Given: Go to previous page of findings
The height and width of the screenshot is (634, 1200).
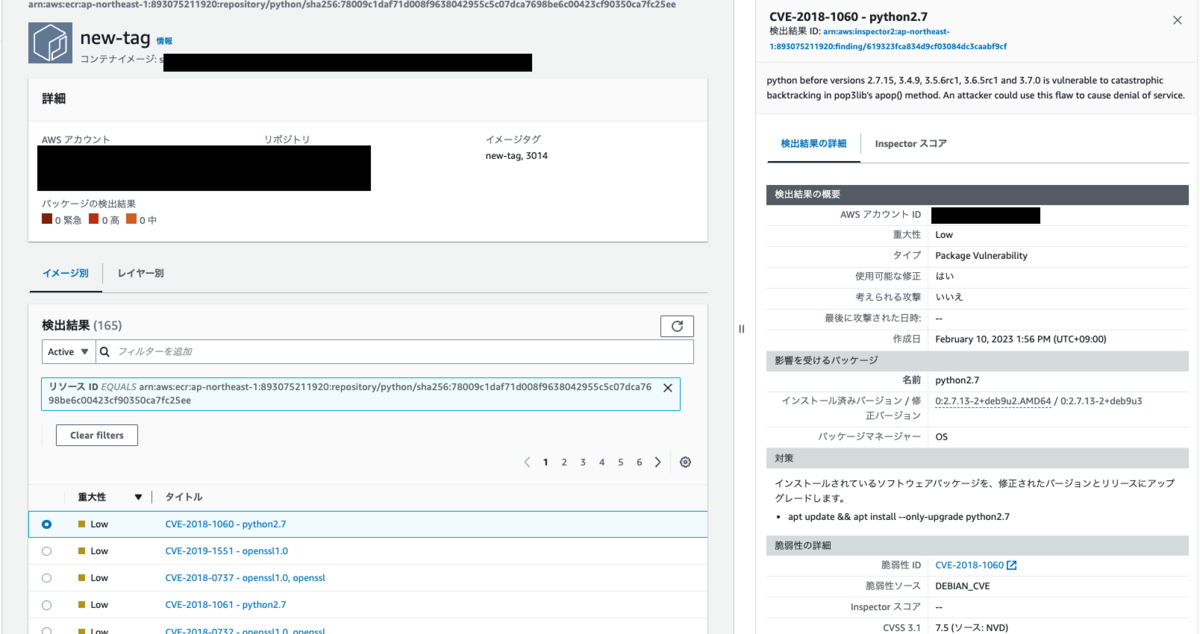Looking at the screenshot, I should tap(527, 462).
